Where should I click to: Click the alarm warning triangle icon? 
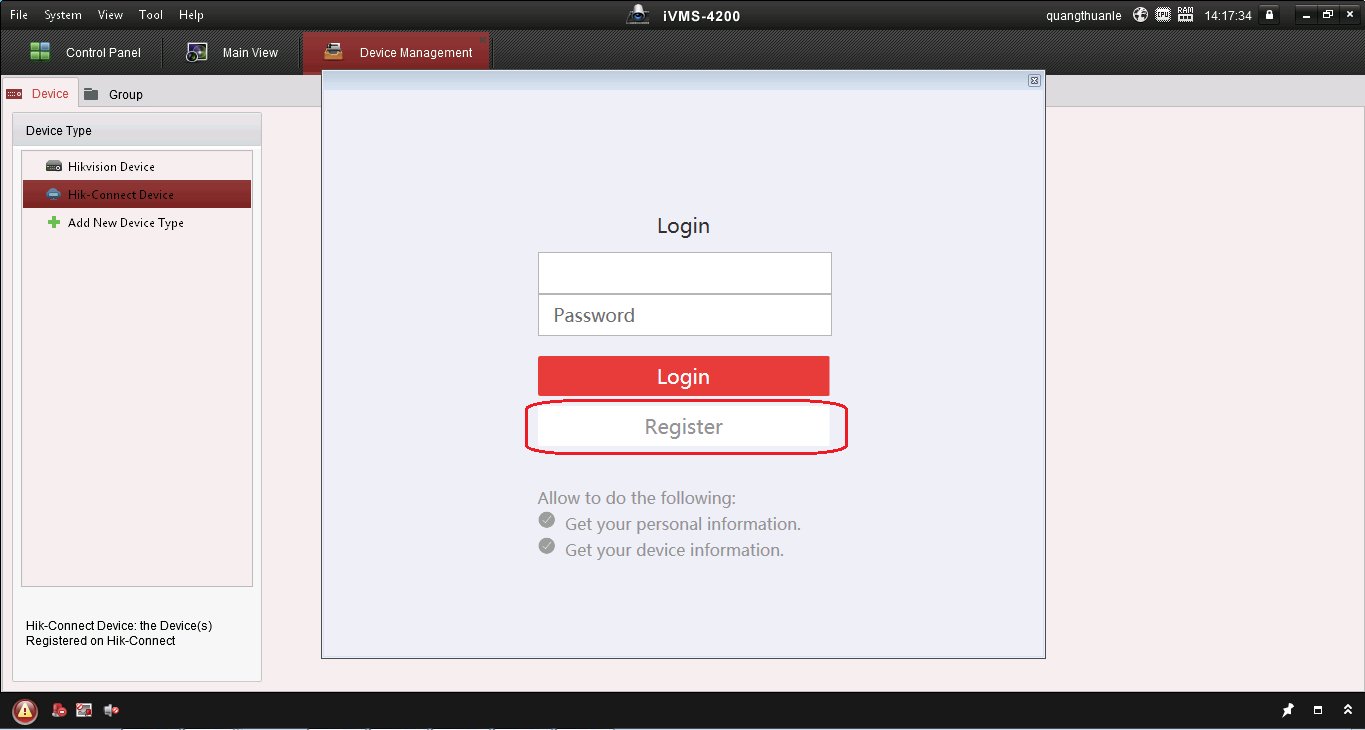(25, 711)
